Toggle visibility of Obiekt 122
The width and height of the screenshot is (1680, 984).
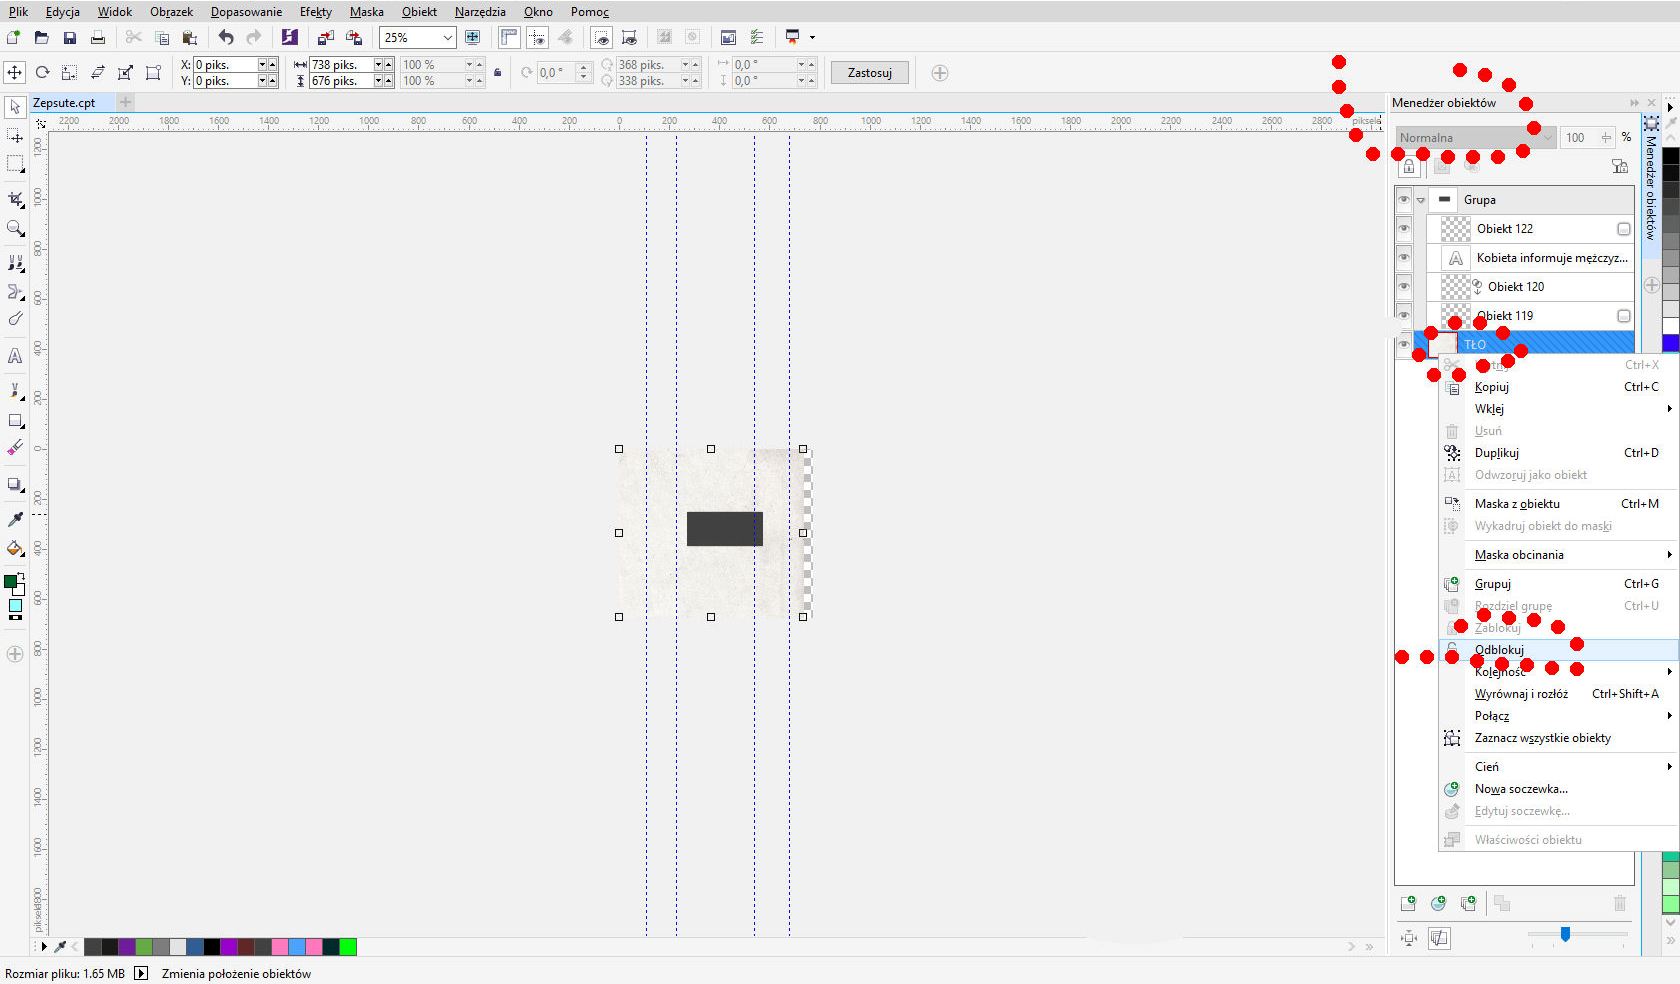(1404, 229)
